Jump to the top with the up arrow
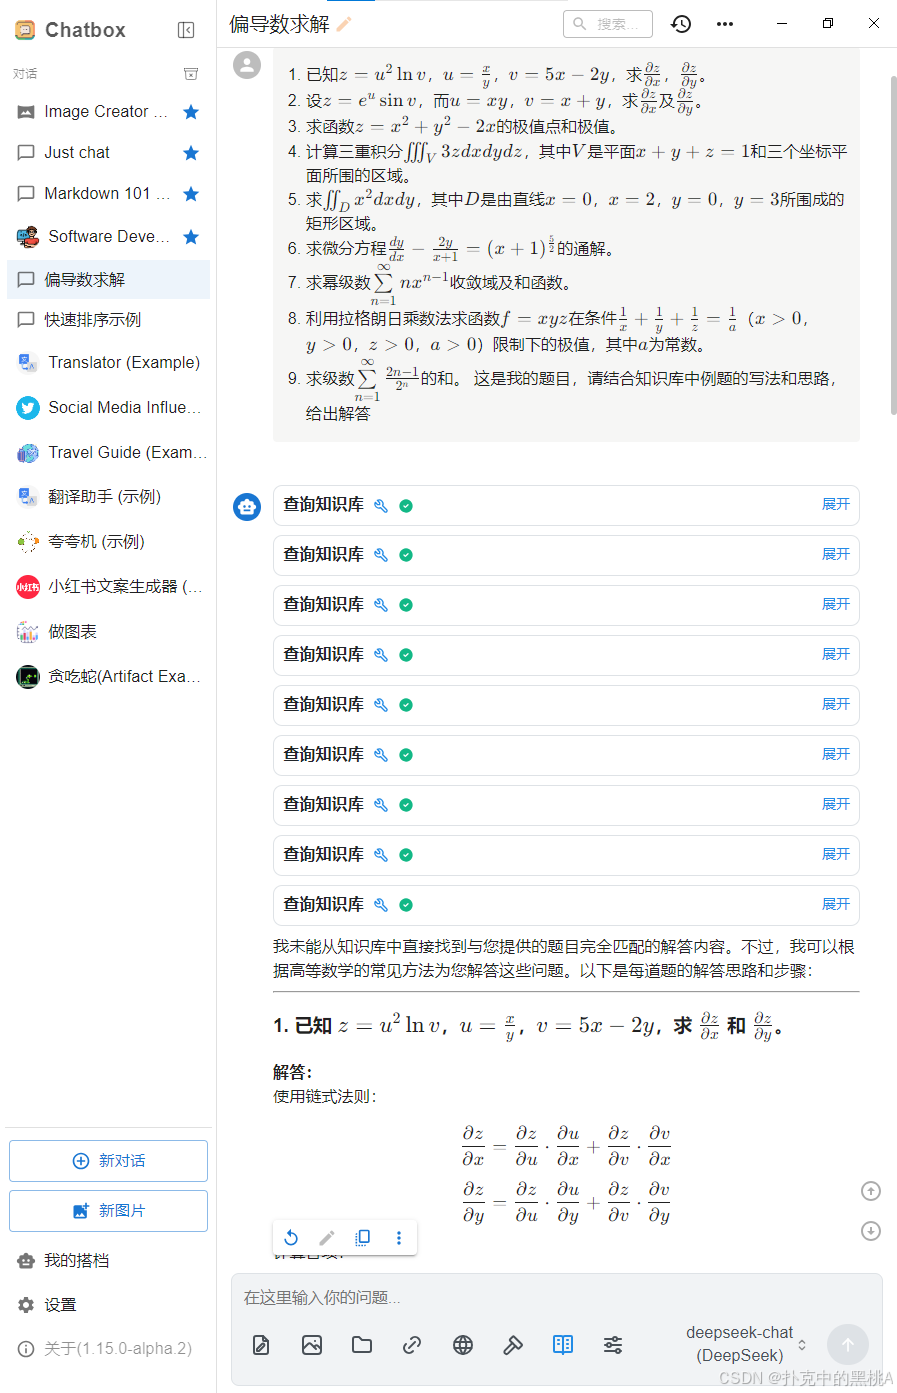 (x=871, y=1191)
